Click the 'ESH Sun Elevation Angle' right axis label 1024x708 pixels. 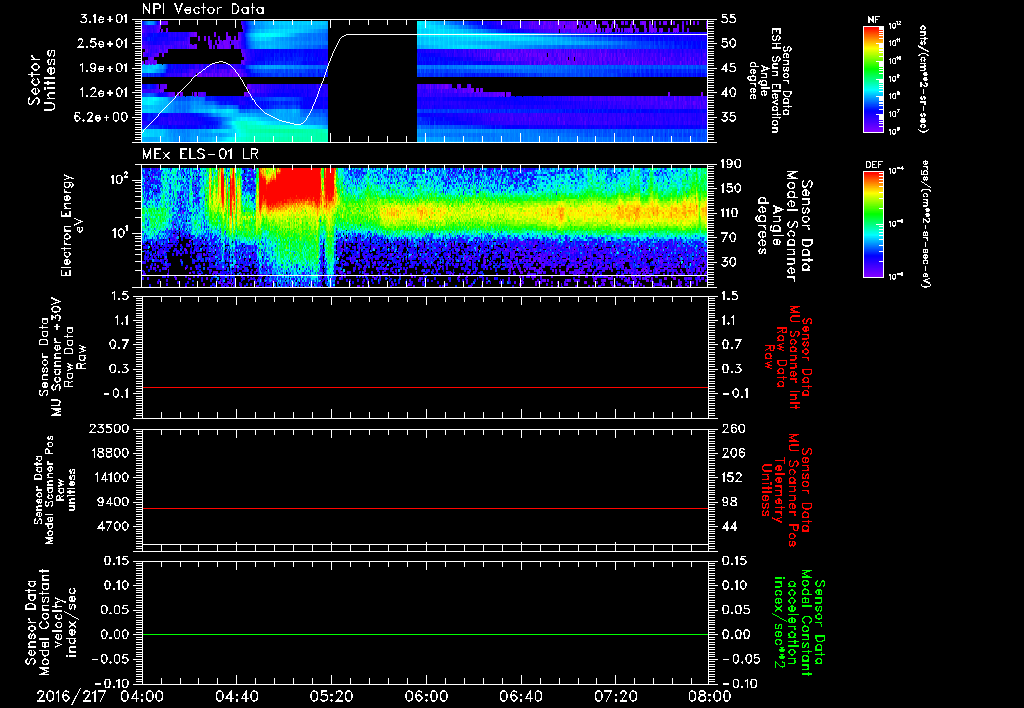(x=769, y=80)
